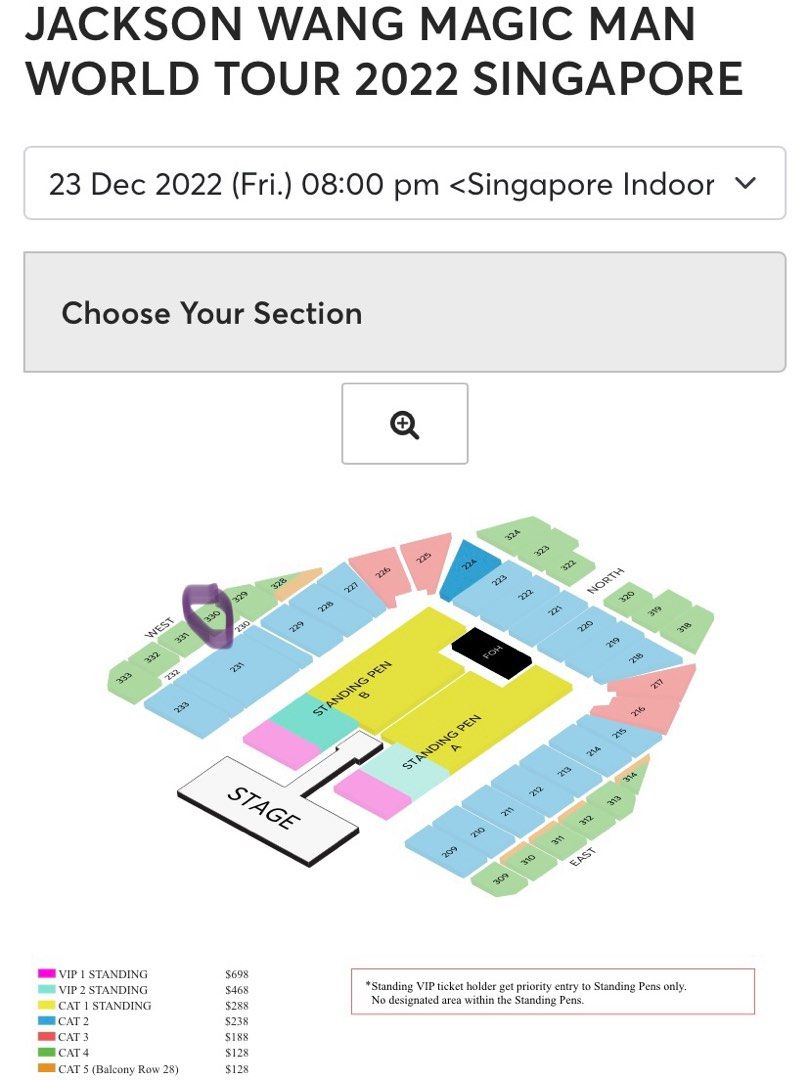This screenshot has width=810, height=1080.
Task: Select section 225 pink block
Action: (426, 559)
